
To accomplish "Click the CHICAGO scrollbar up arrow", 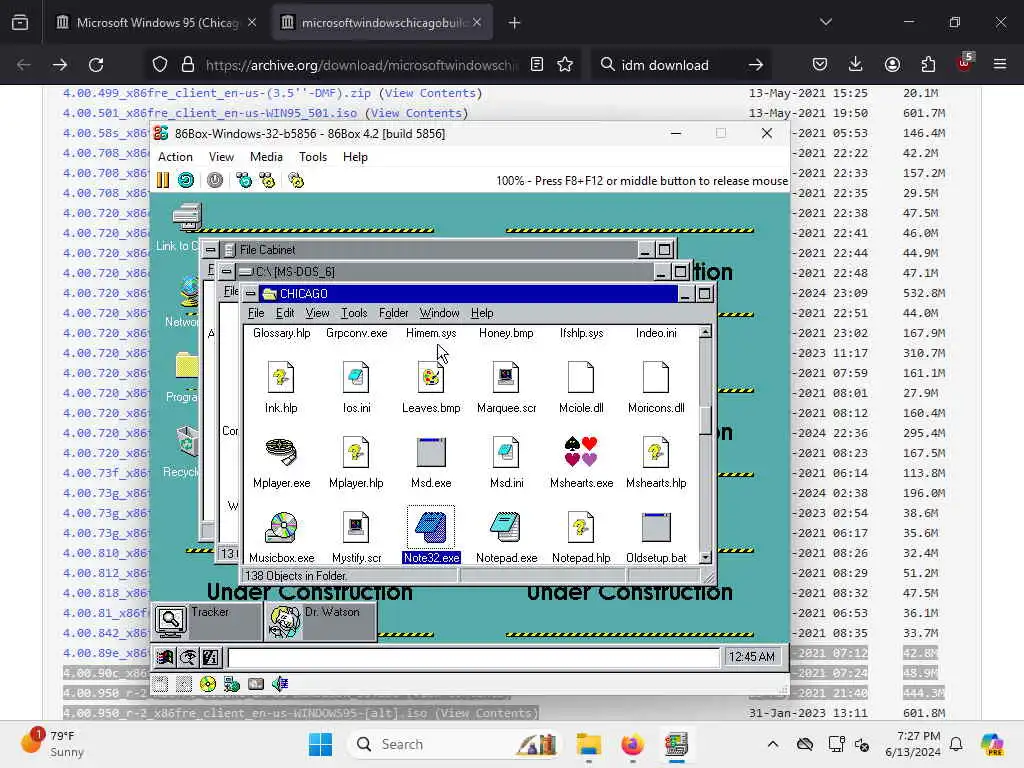I will tap(705, 332).
